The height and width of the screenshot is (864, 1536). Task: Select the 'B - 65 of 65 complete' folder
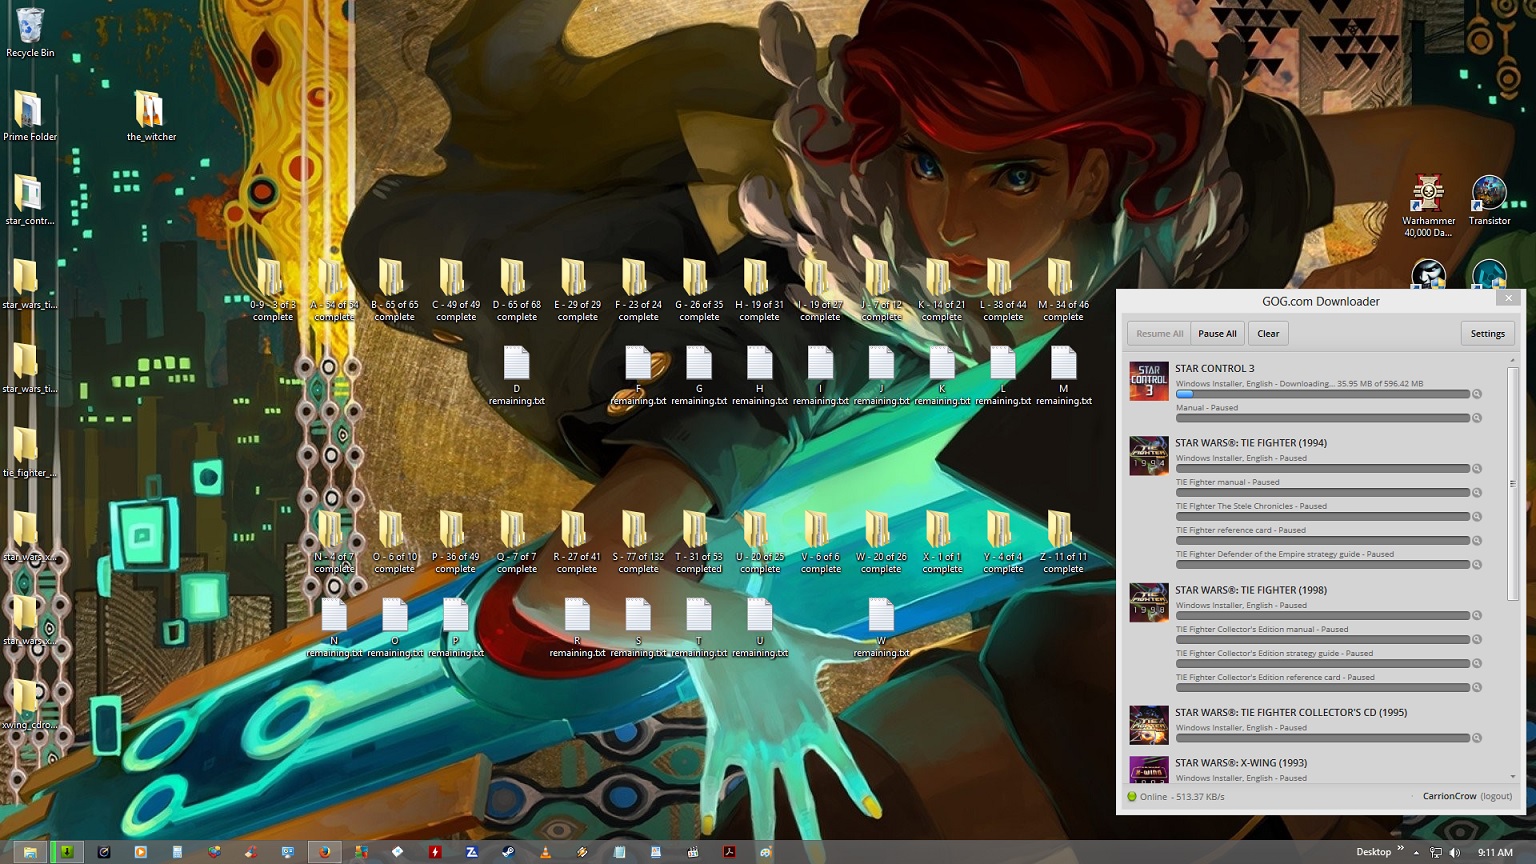[394, 290]
